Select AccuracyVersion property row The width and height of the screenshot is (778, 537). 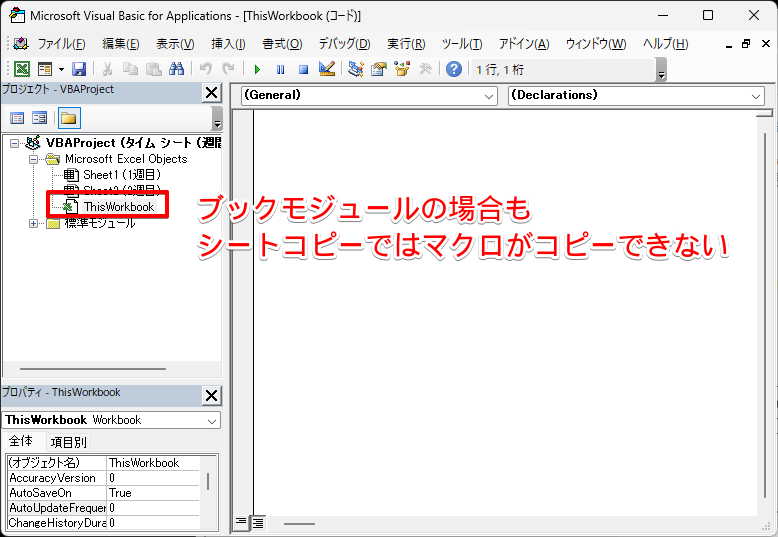[x=103, y=478]
